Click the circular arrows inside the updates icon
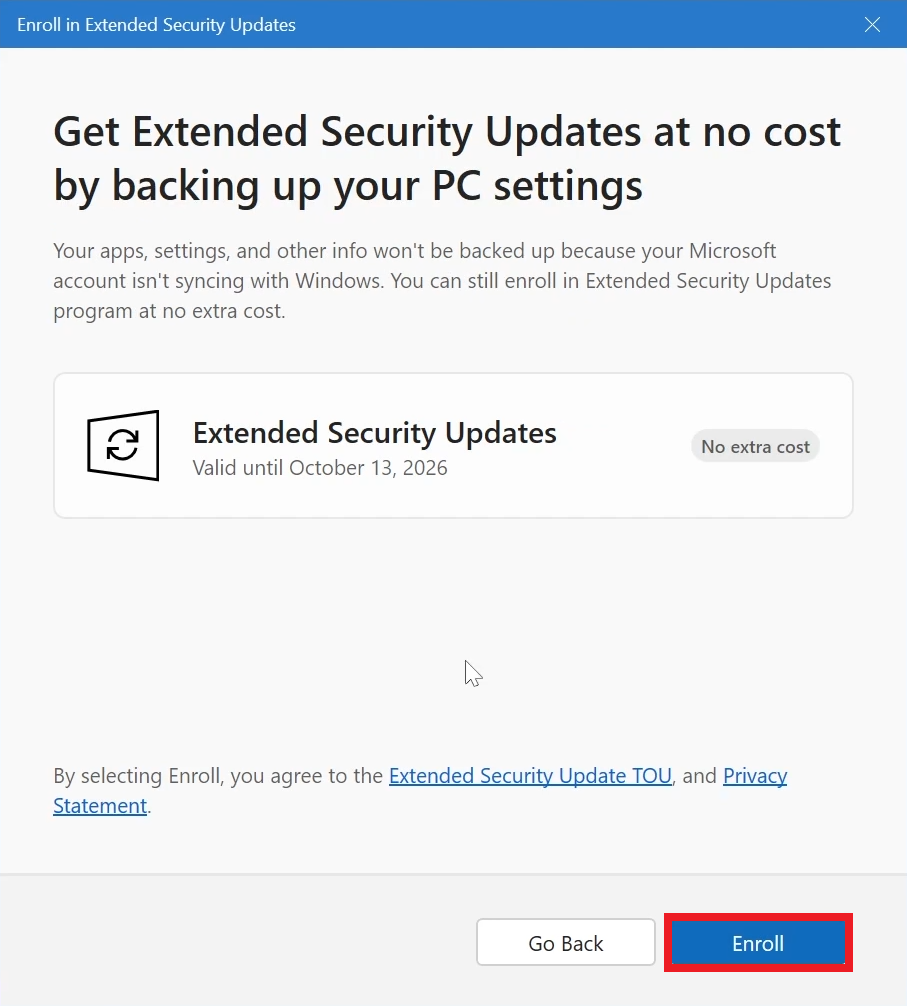Screen dimensions: 907x1006 (x=122, y=446)
